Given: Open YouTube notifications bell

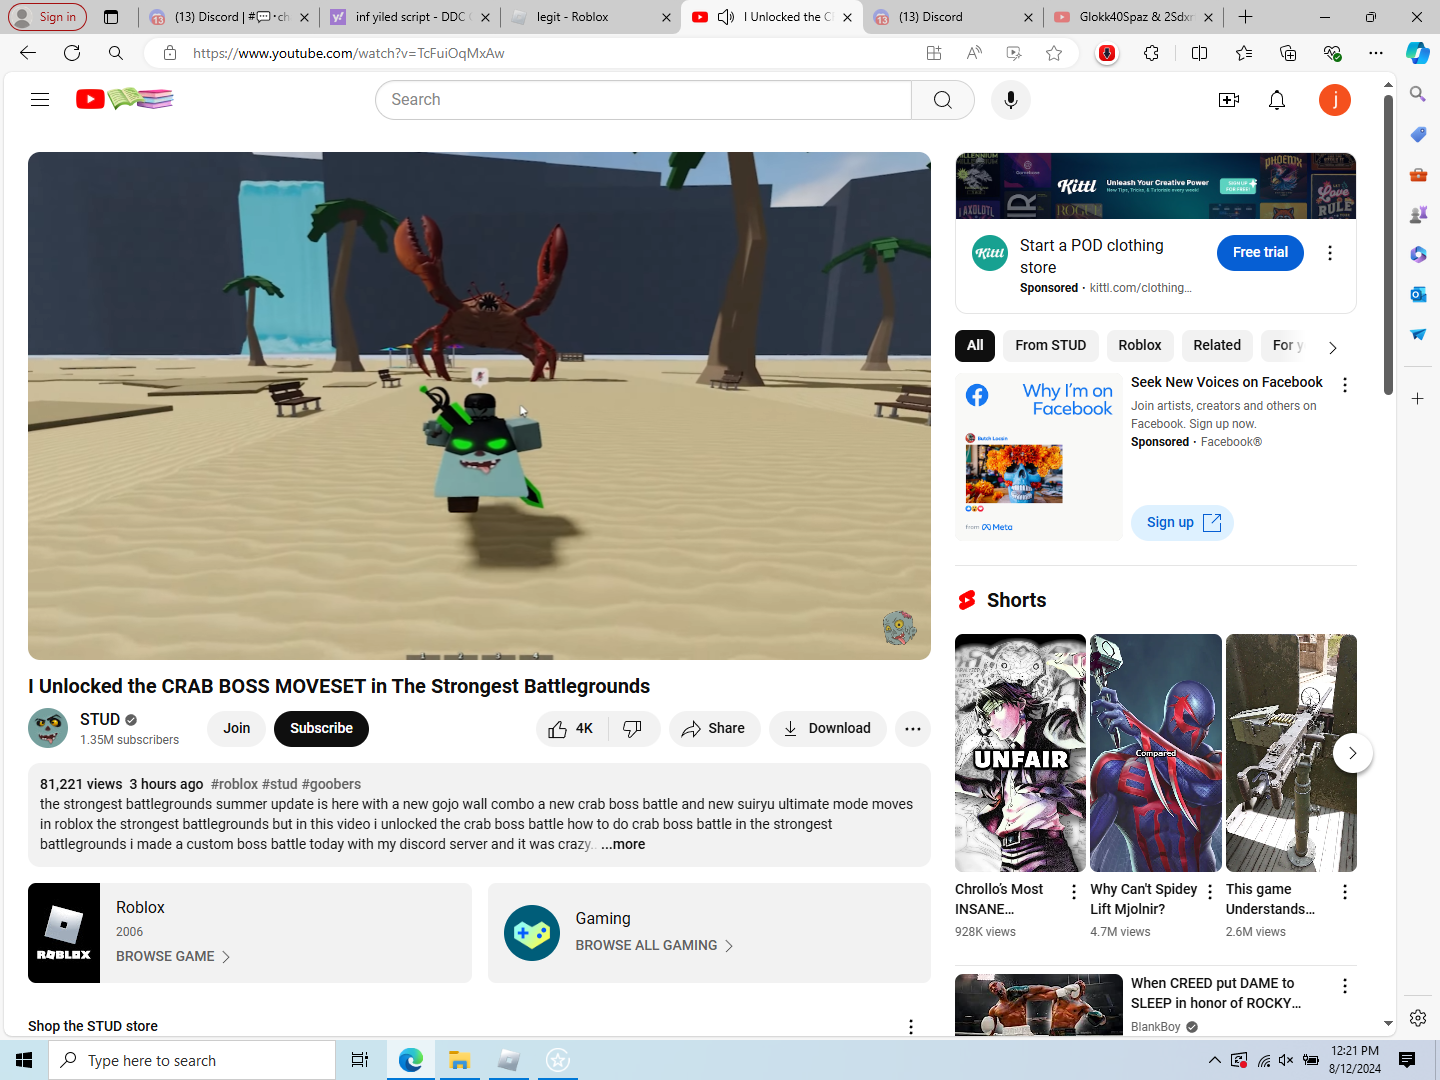Looking at the screenshot, I should tap(1277, 100).
